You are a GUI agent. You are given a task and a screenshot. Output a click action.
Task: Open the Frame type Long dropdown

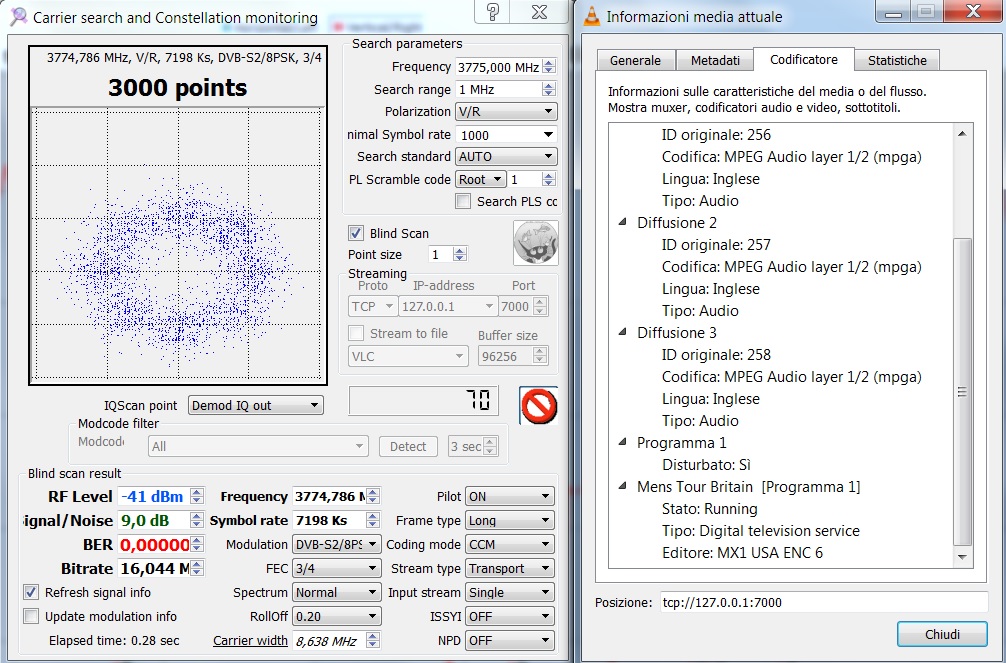509,521
